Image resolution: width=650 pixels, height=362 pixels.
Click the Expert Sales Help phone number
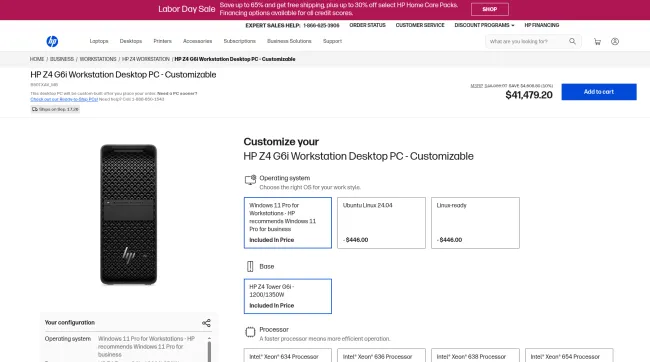(x=321, y=26)
